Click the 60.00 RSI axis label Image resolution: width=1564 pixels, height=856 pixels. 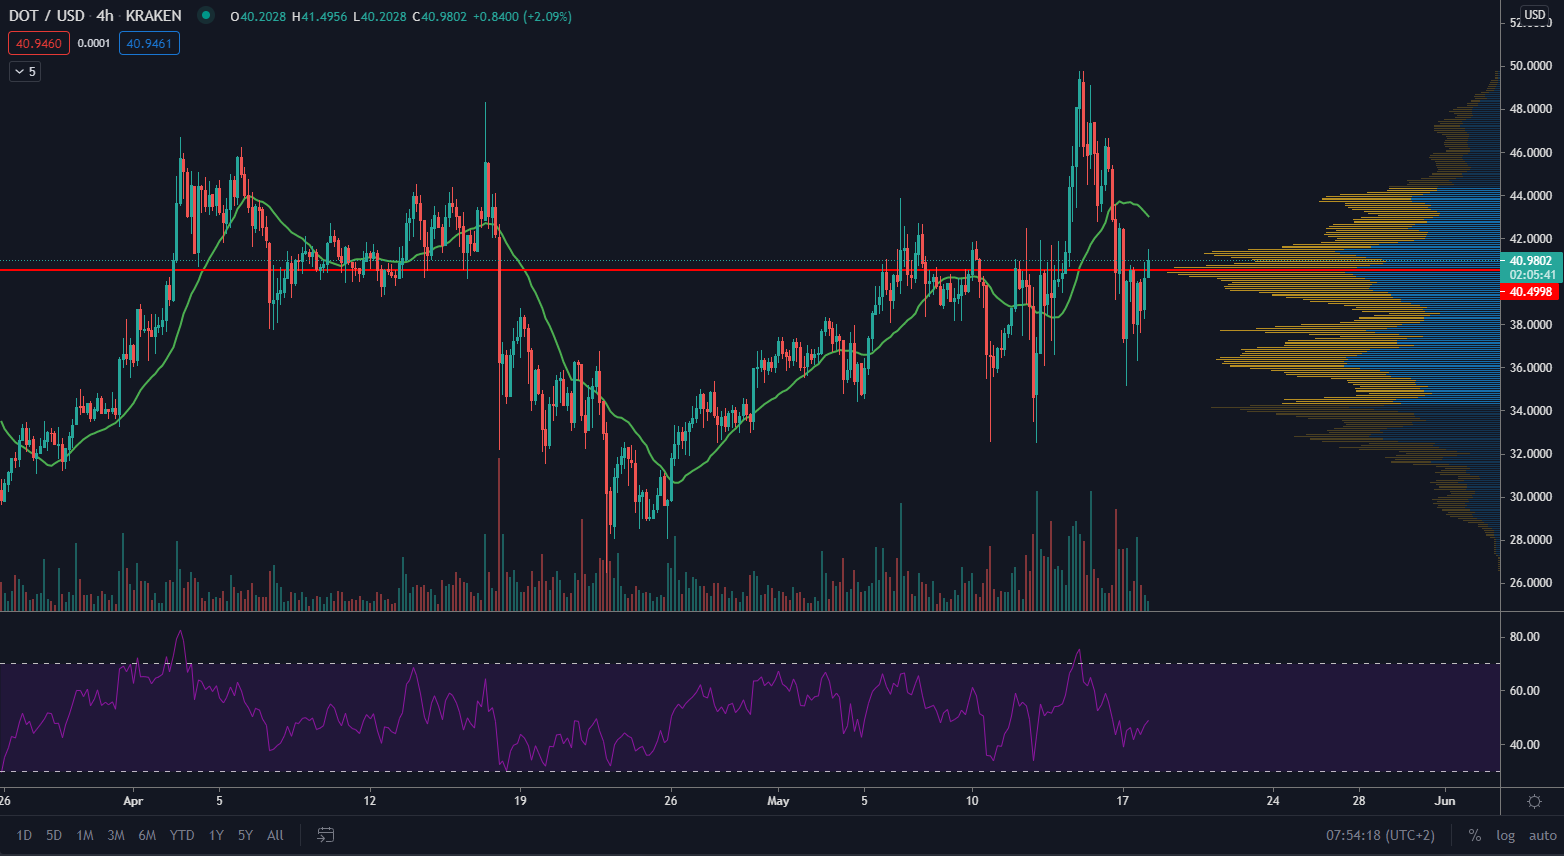(x=1524, y=691)
